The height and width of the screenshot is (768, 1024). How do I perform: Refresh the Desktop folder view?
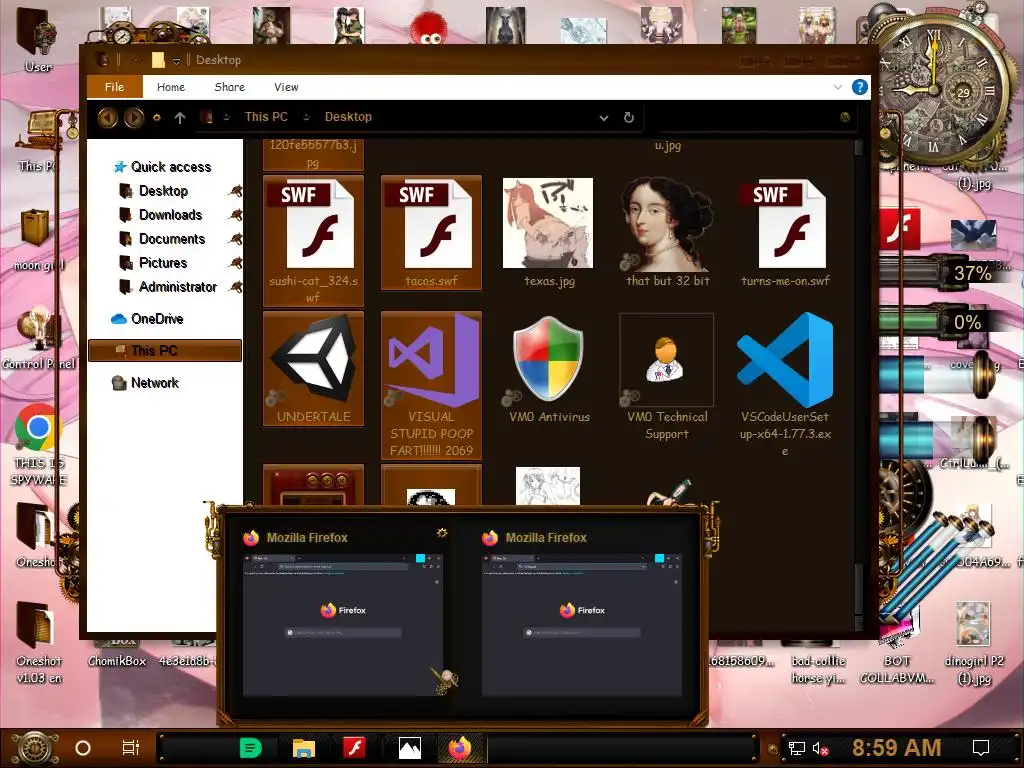(x=629, y=118)
